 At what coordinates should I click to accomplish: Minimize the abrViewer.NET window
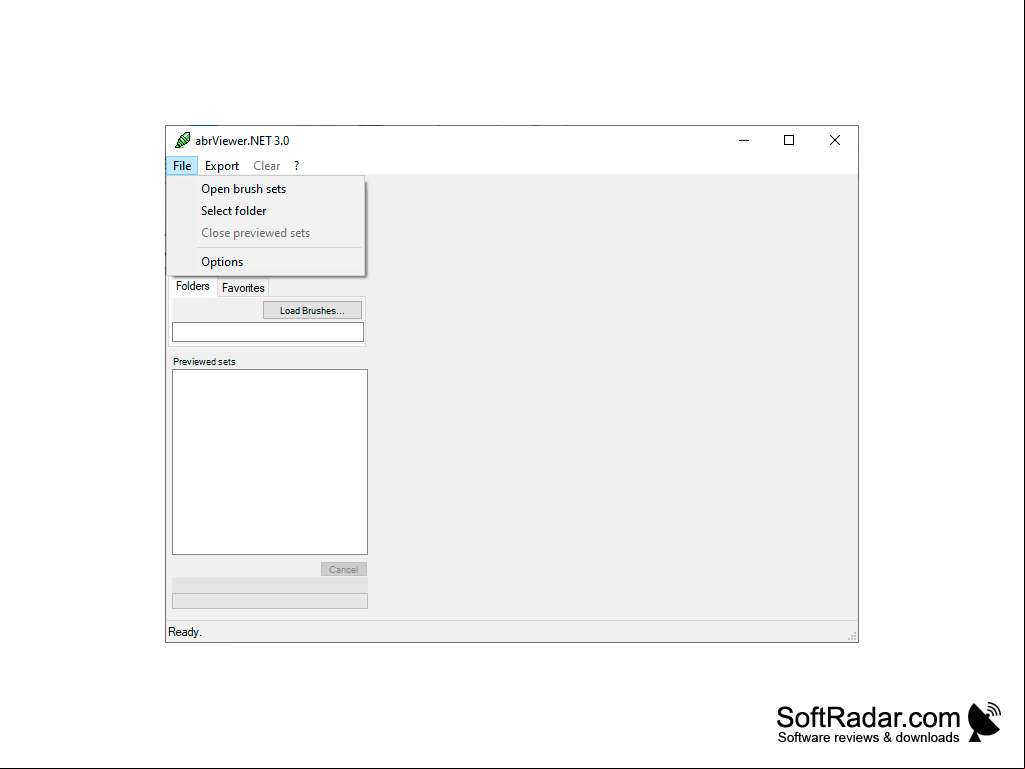pyautogui.click(x=744, y=140)
